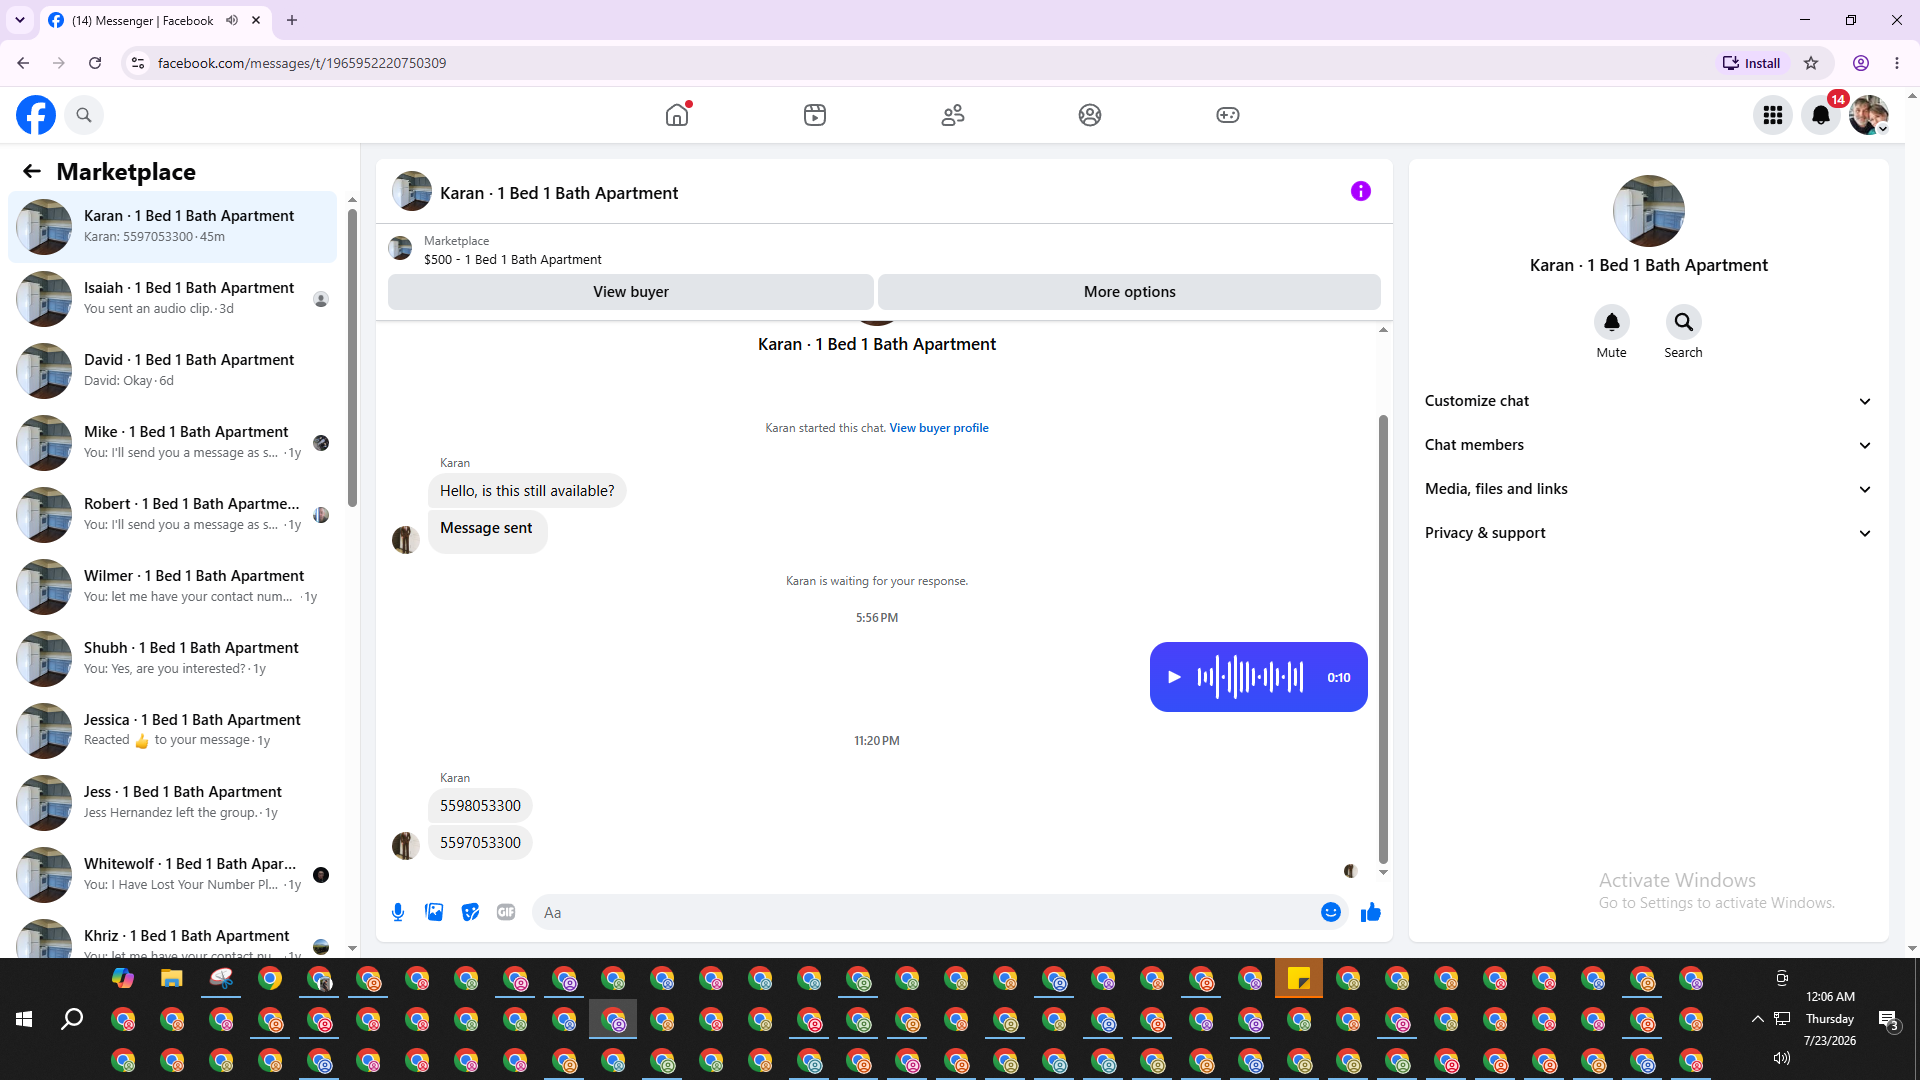
Task: Click the conversation scrollbar
Action: pos(1383,638)
